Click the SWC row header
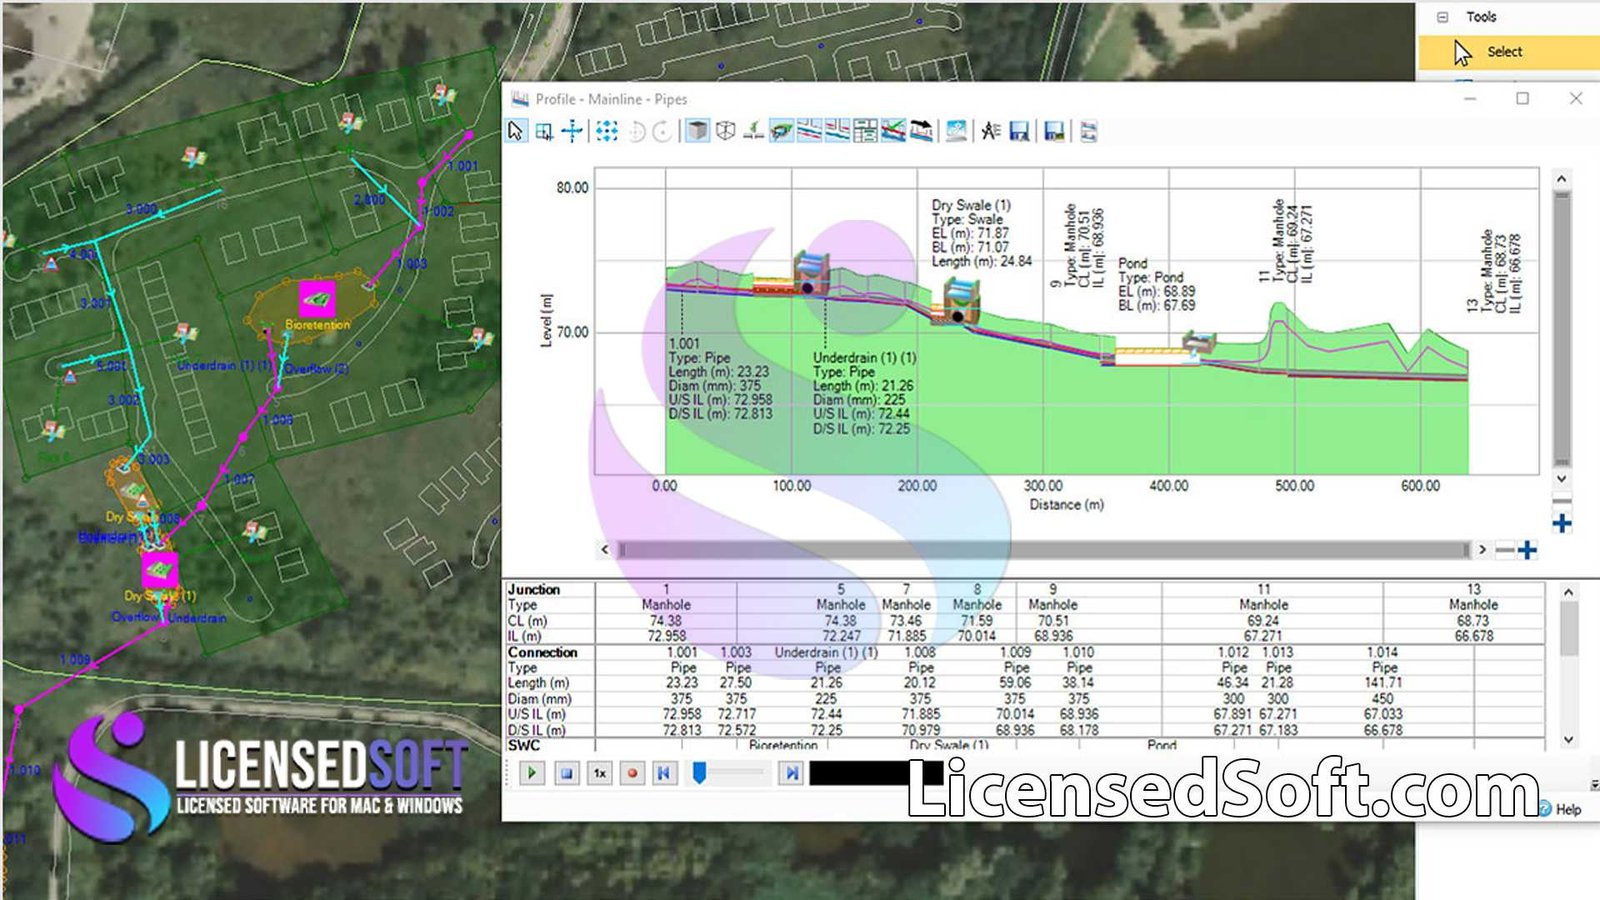This screenshot has height=900, width=1600. pos(524,745)
